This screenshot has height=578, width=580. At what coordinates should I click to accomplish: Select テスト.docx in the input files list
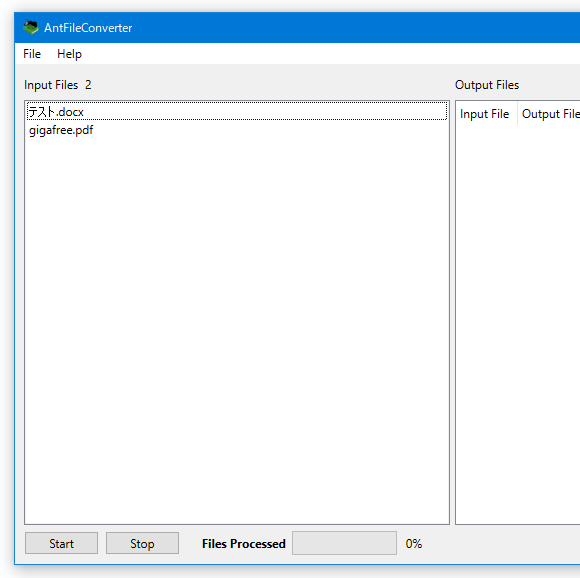(237, 111)
